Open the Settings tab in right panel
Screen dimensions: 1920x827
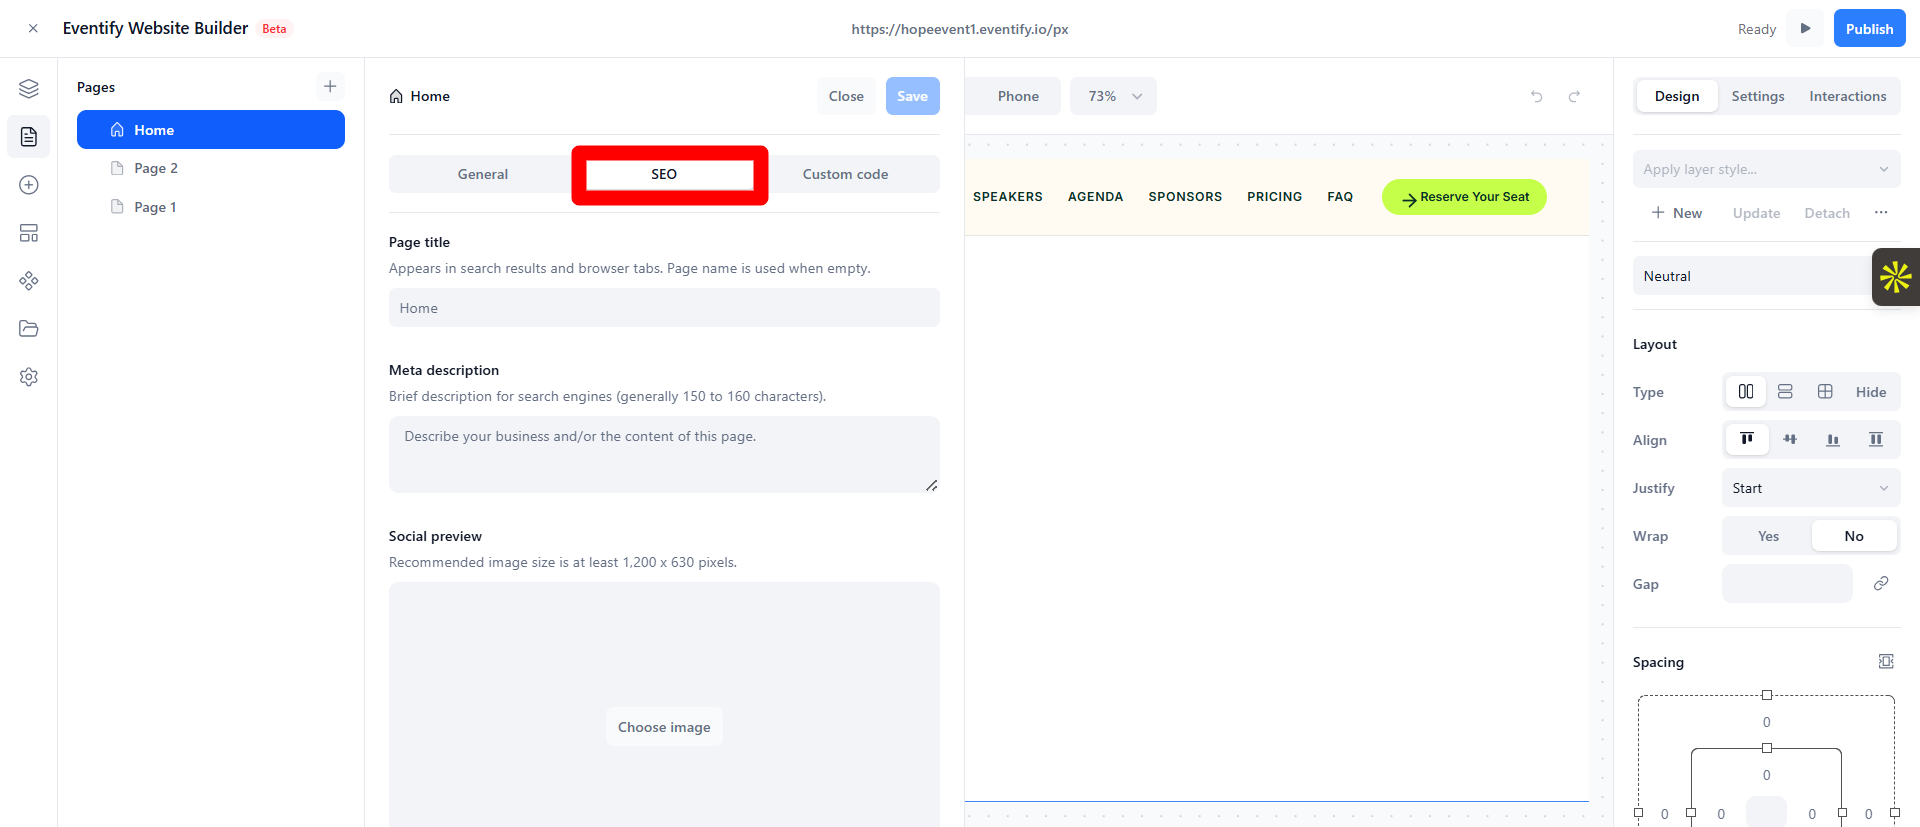coord(1758,96)
